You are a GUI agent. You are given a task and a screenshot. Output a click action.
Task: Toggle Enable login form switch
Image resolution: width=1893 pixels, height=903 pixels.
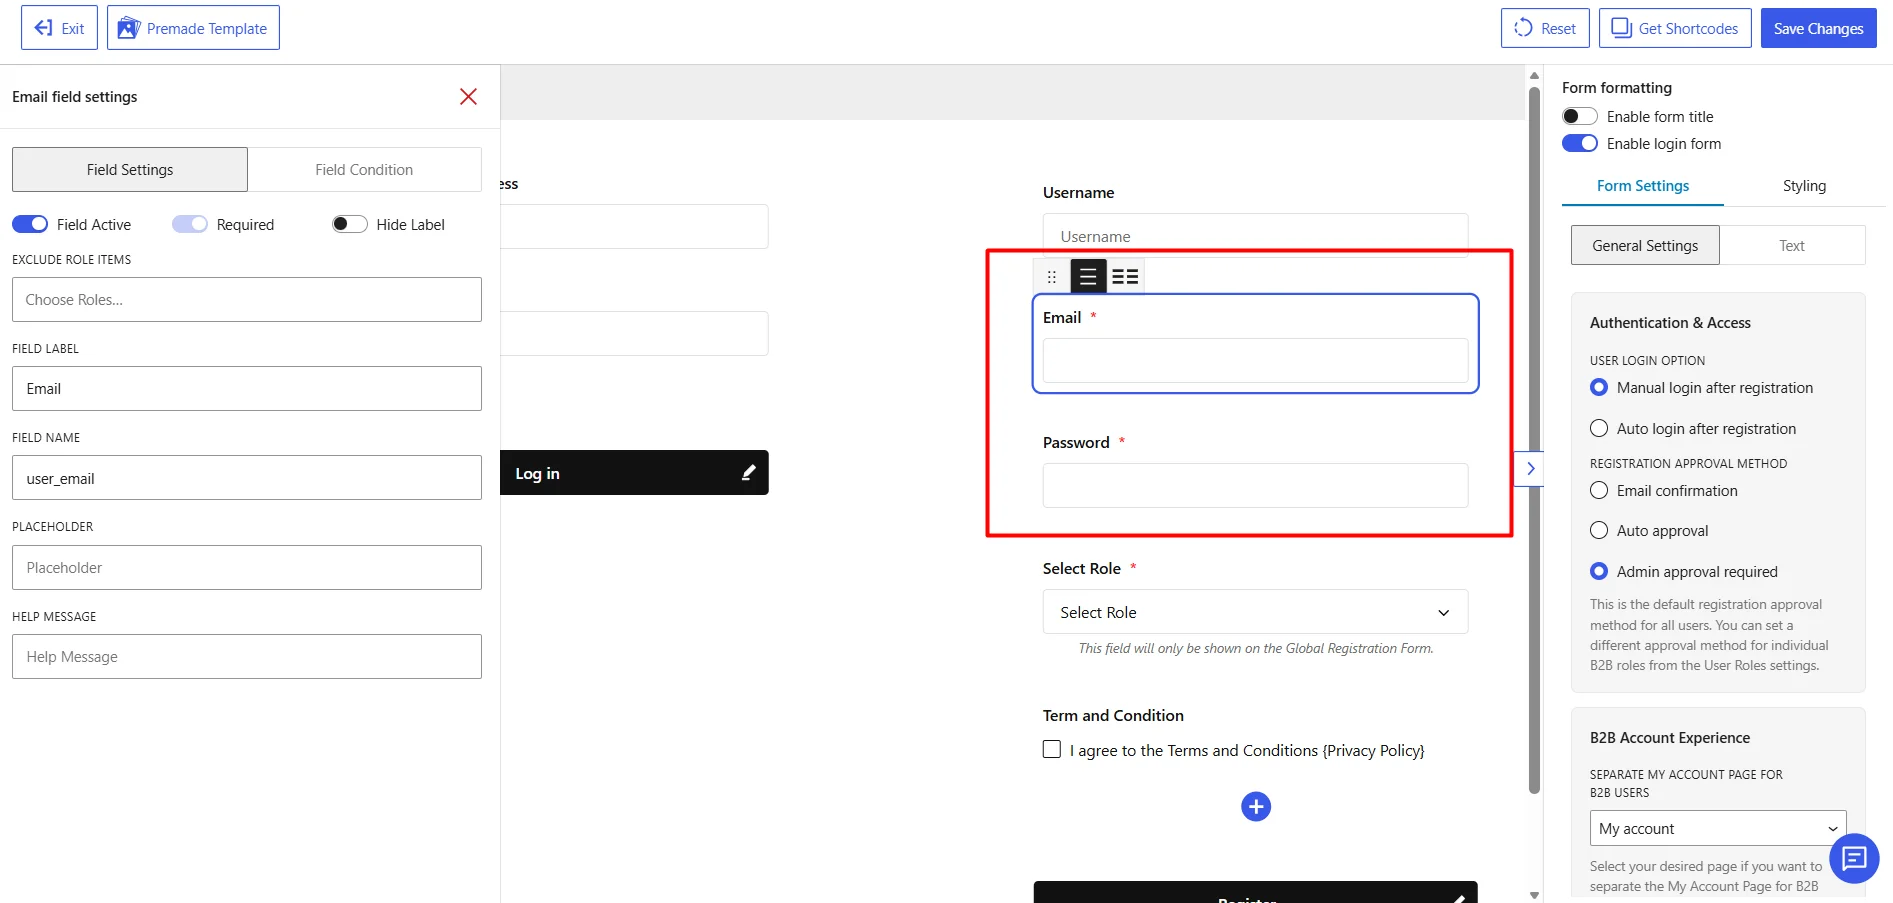(x=1580, y=143)
